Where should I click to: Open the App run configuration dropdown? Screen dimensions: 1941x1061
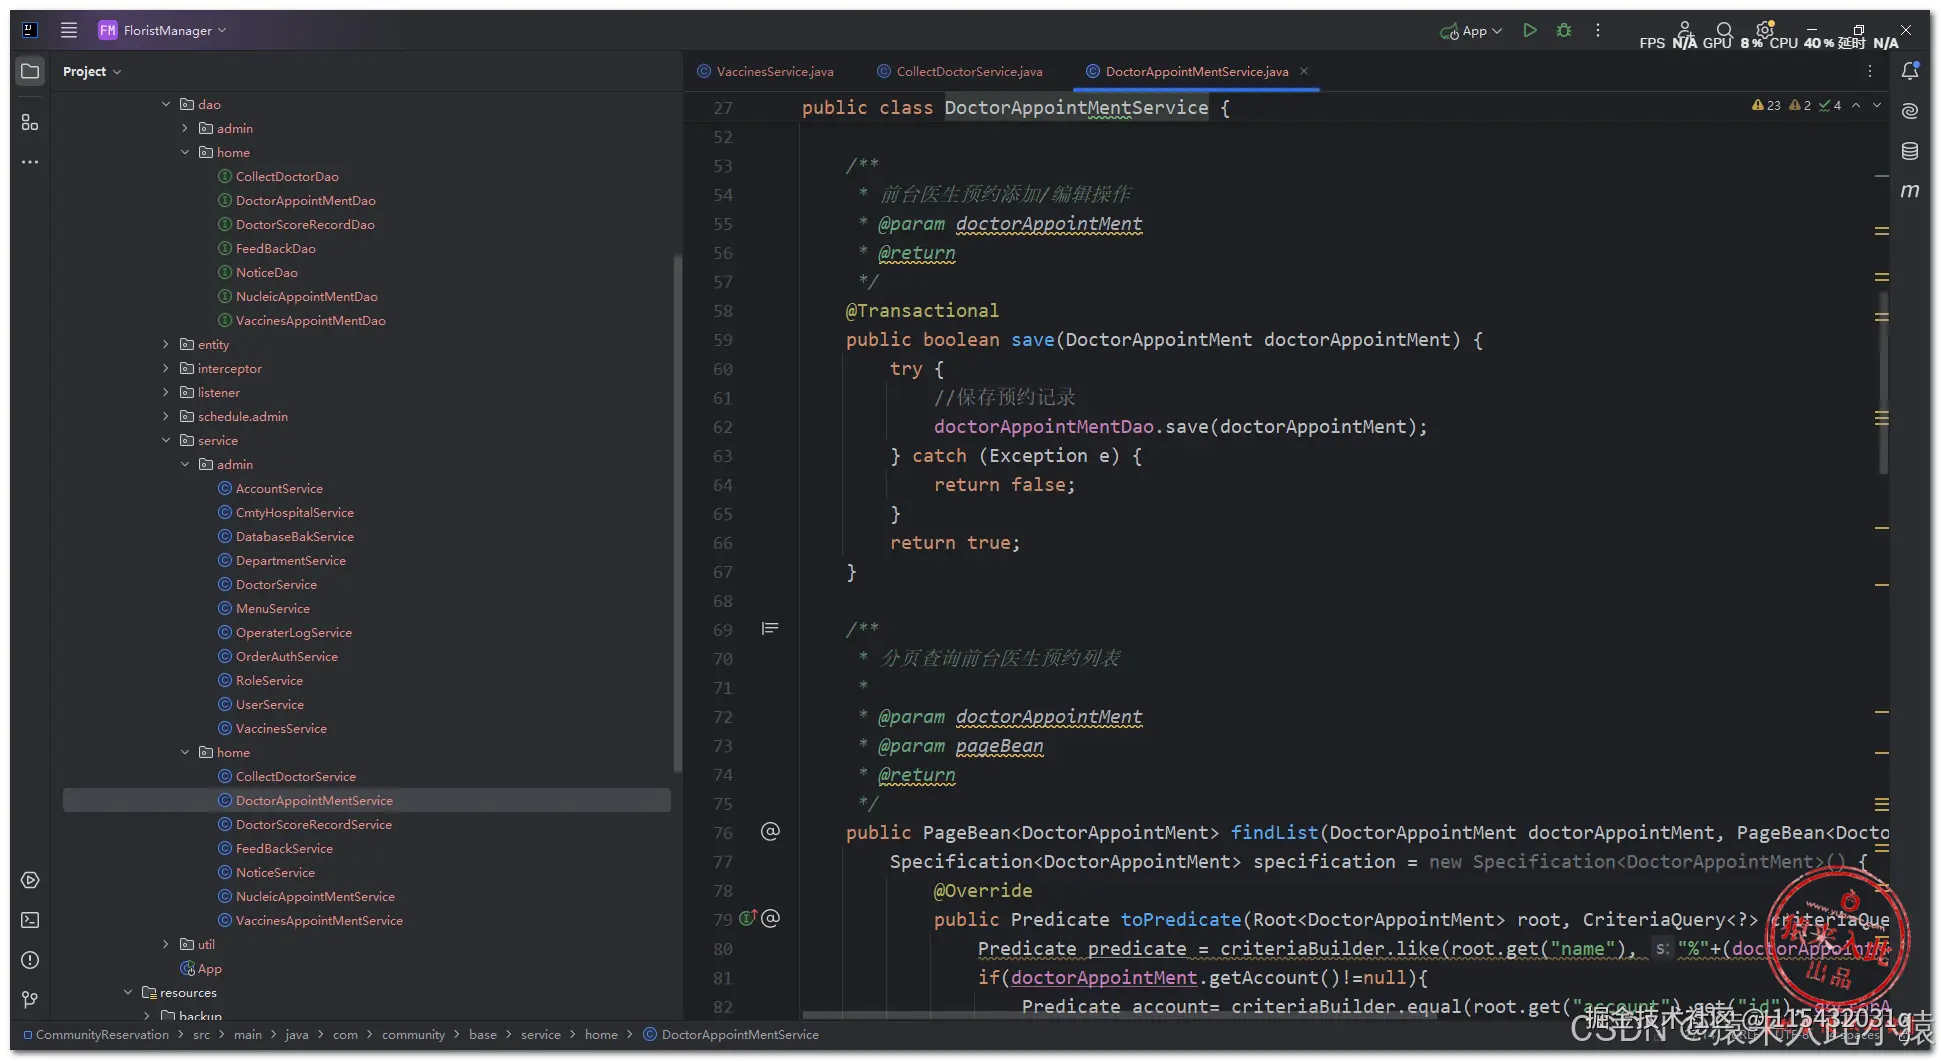[x=1471, y=30]
